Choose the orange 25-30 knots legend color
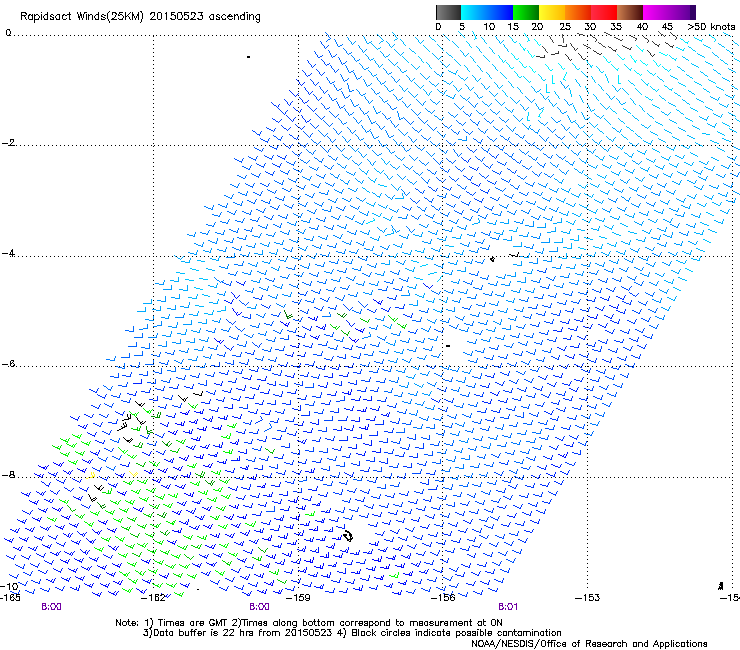Image resolution: width=740 pixels, height=650 pixels. [578, 12]
